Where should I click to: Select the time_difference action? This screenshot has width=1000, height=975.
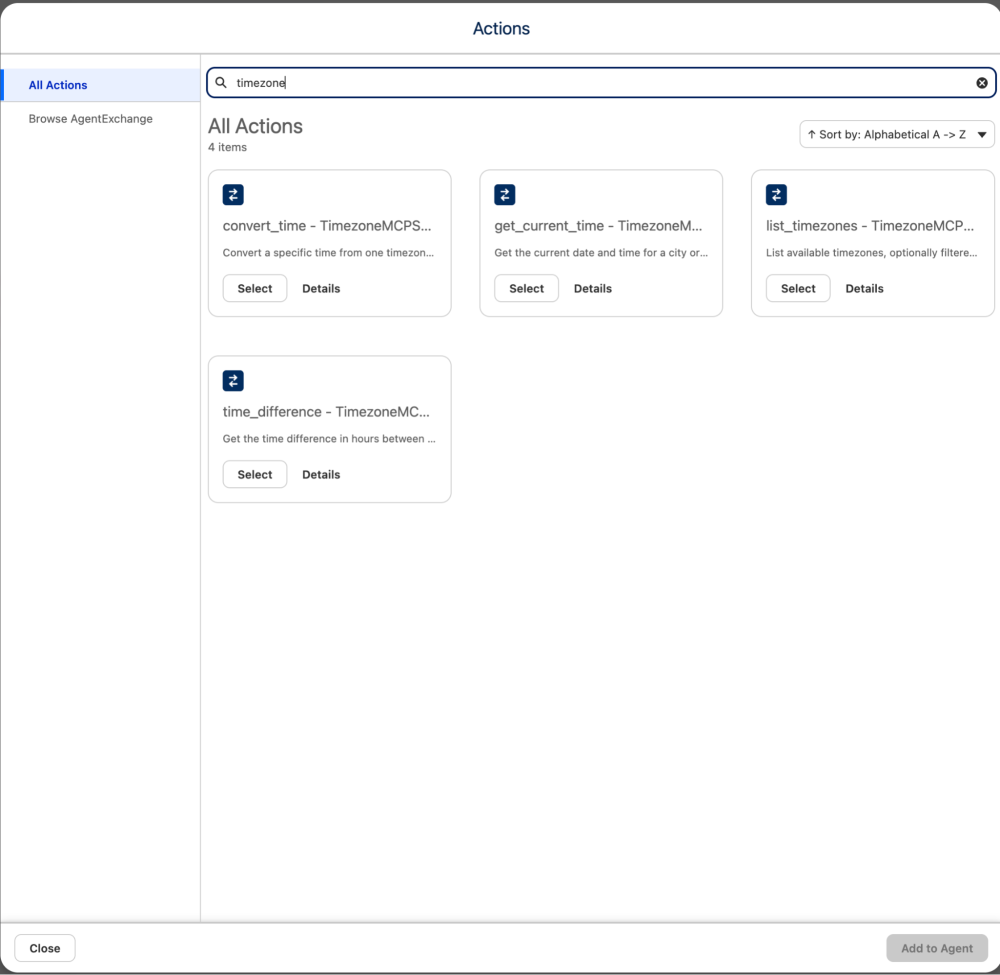pos(254,474)
